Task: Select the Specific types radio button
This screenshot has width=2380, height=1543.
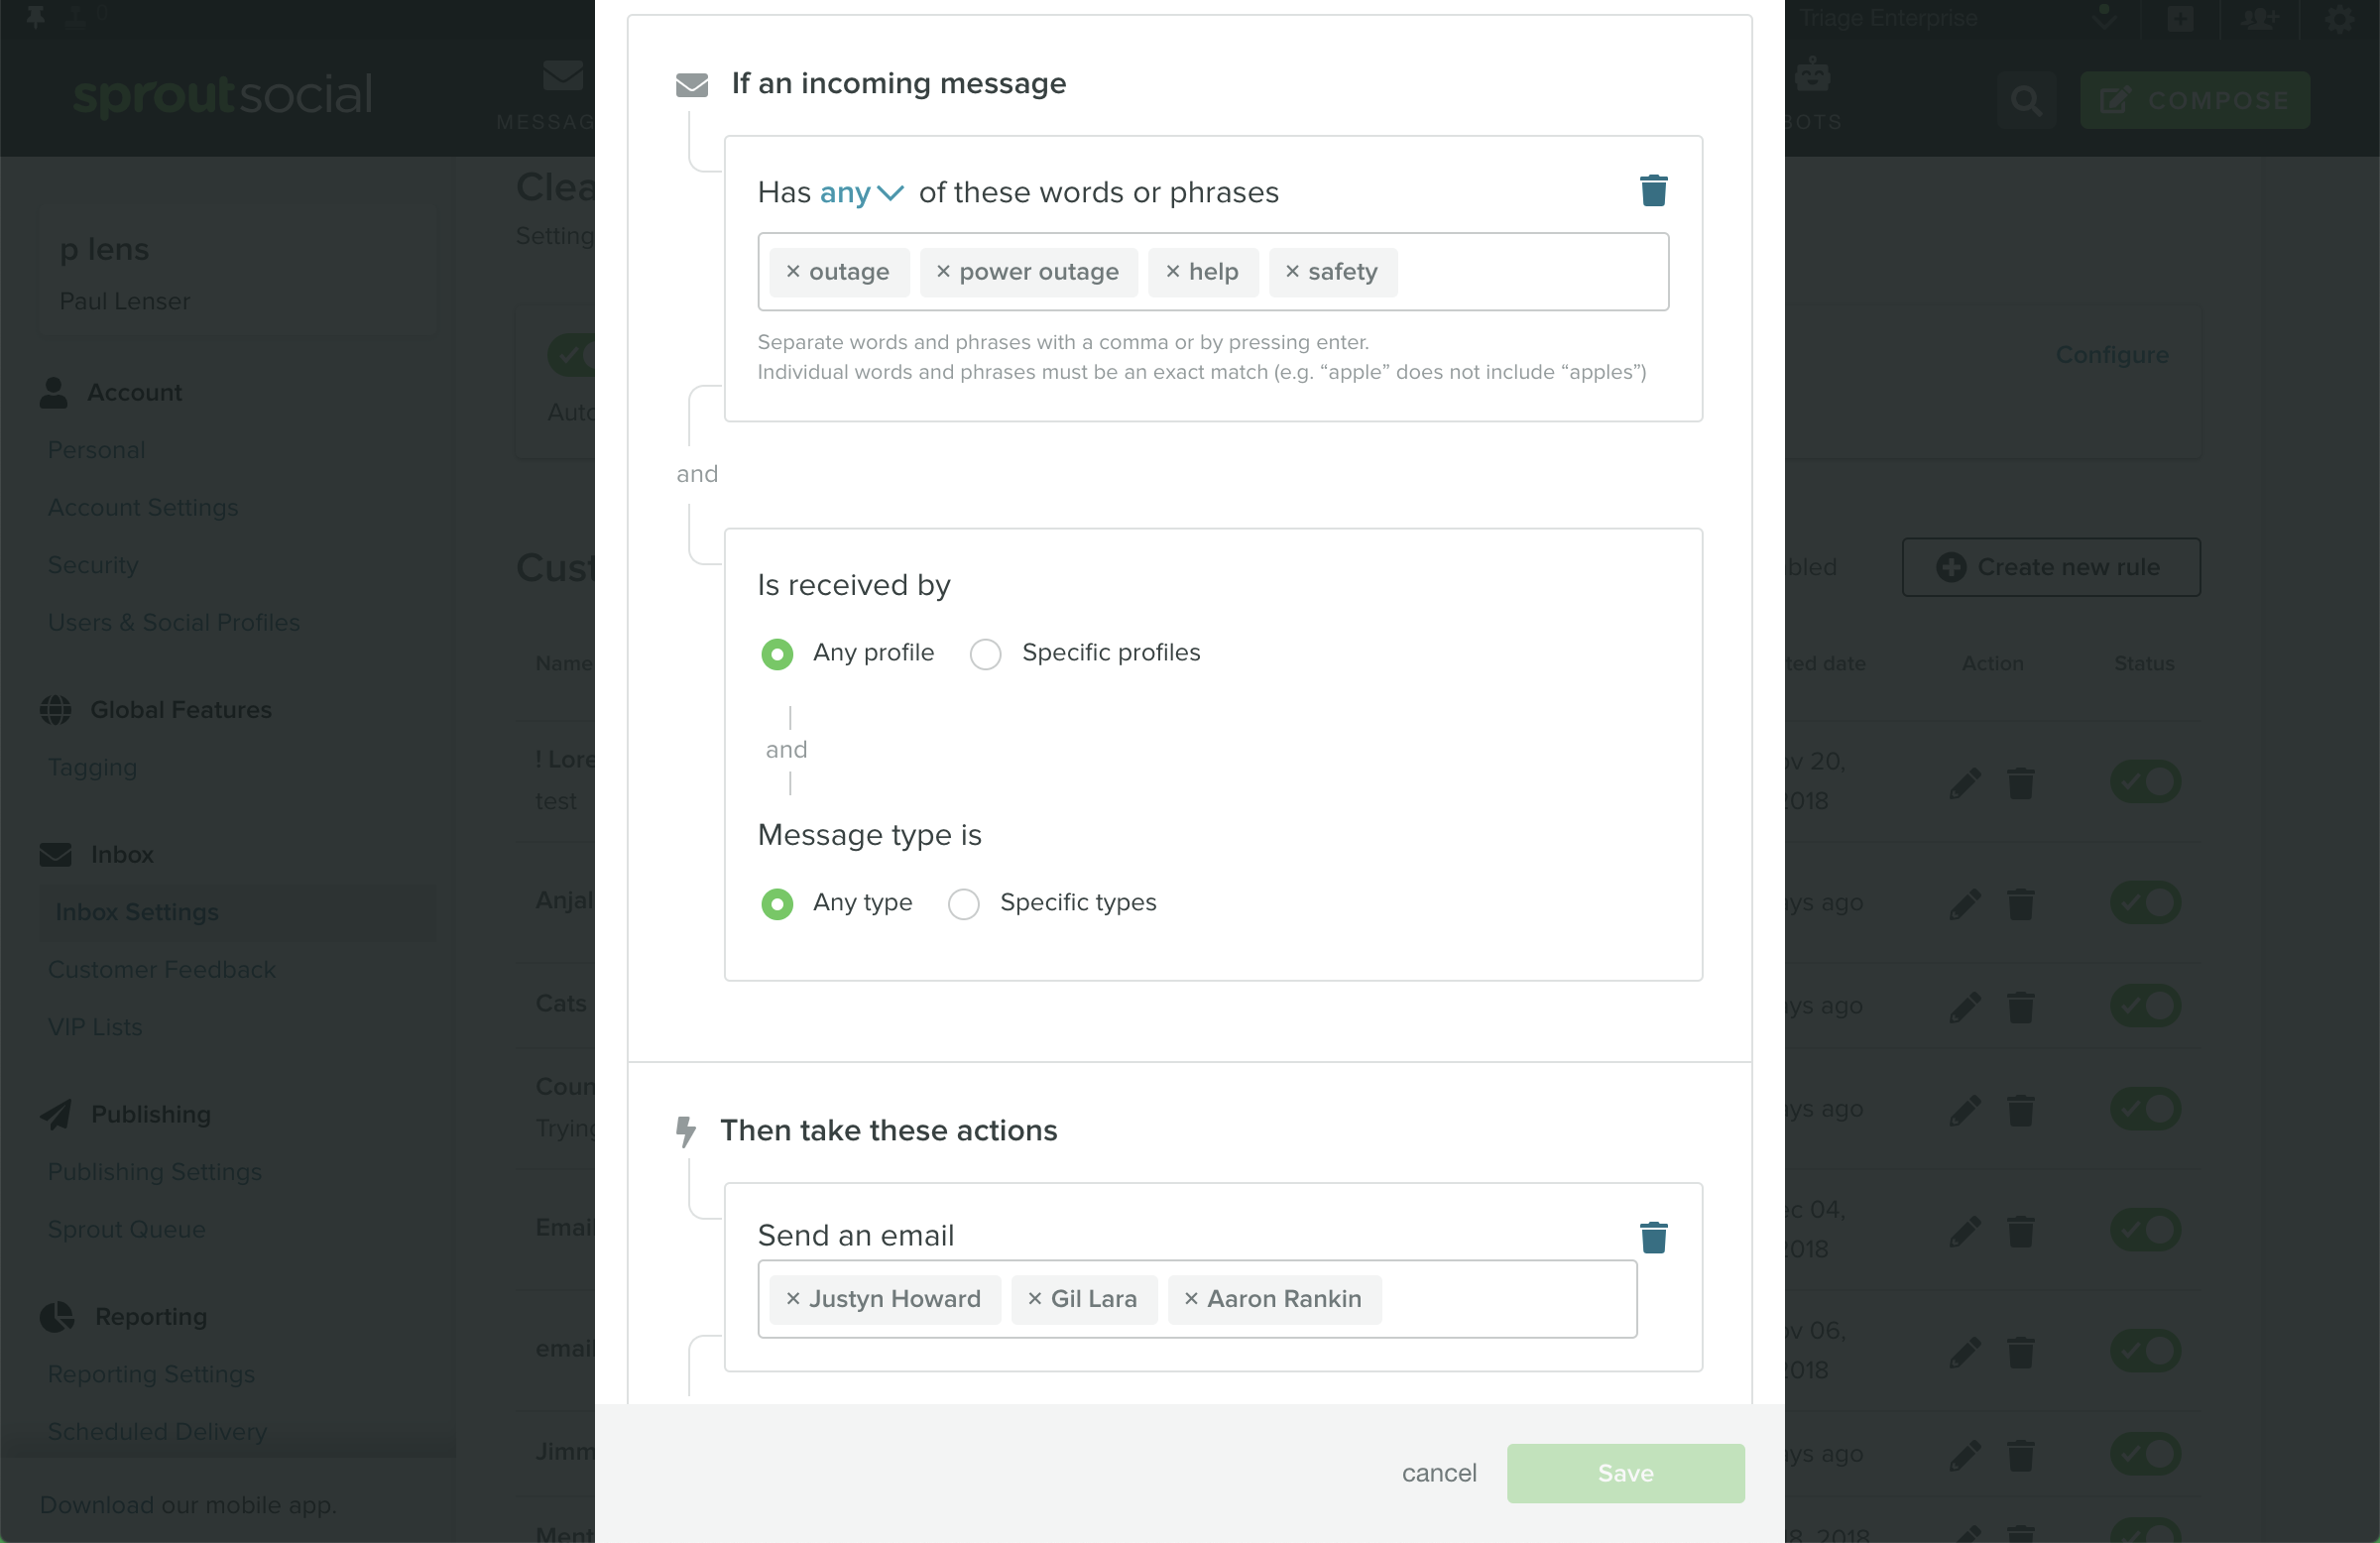Action: [965, 903]
